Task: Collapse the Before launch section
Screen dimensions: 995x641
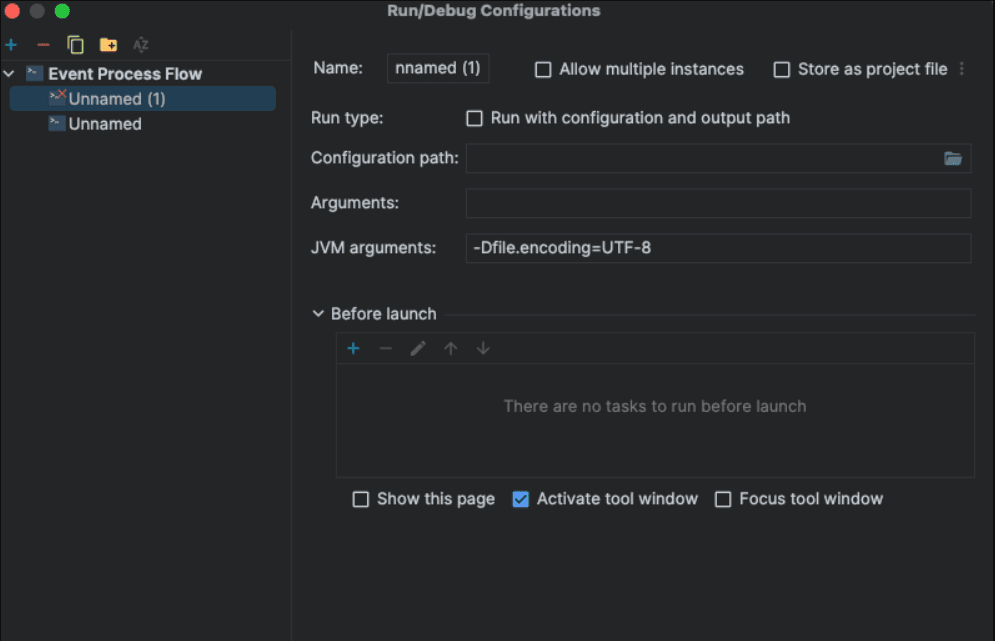Action: point(317,313)
